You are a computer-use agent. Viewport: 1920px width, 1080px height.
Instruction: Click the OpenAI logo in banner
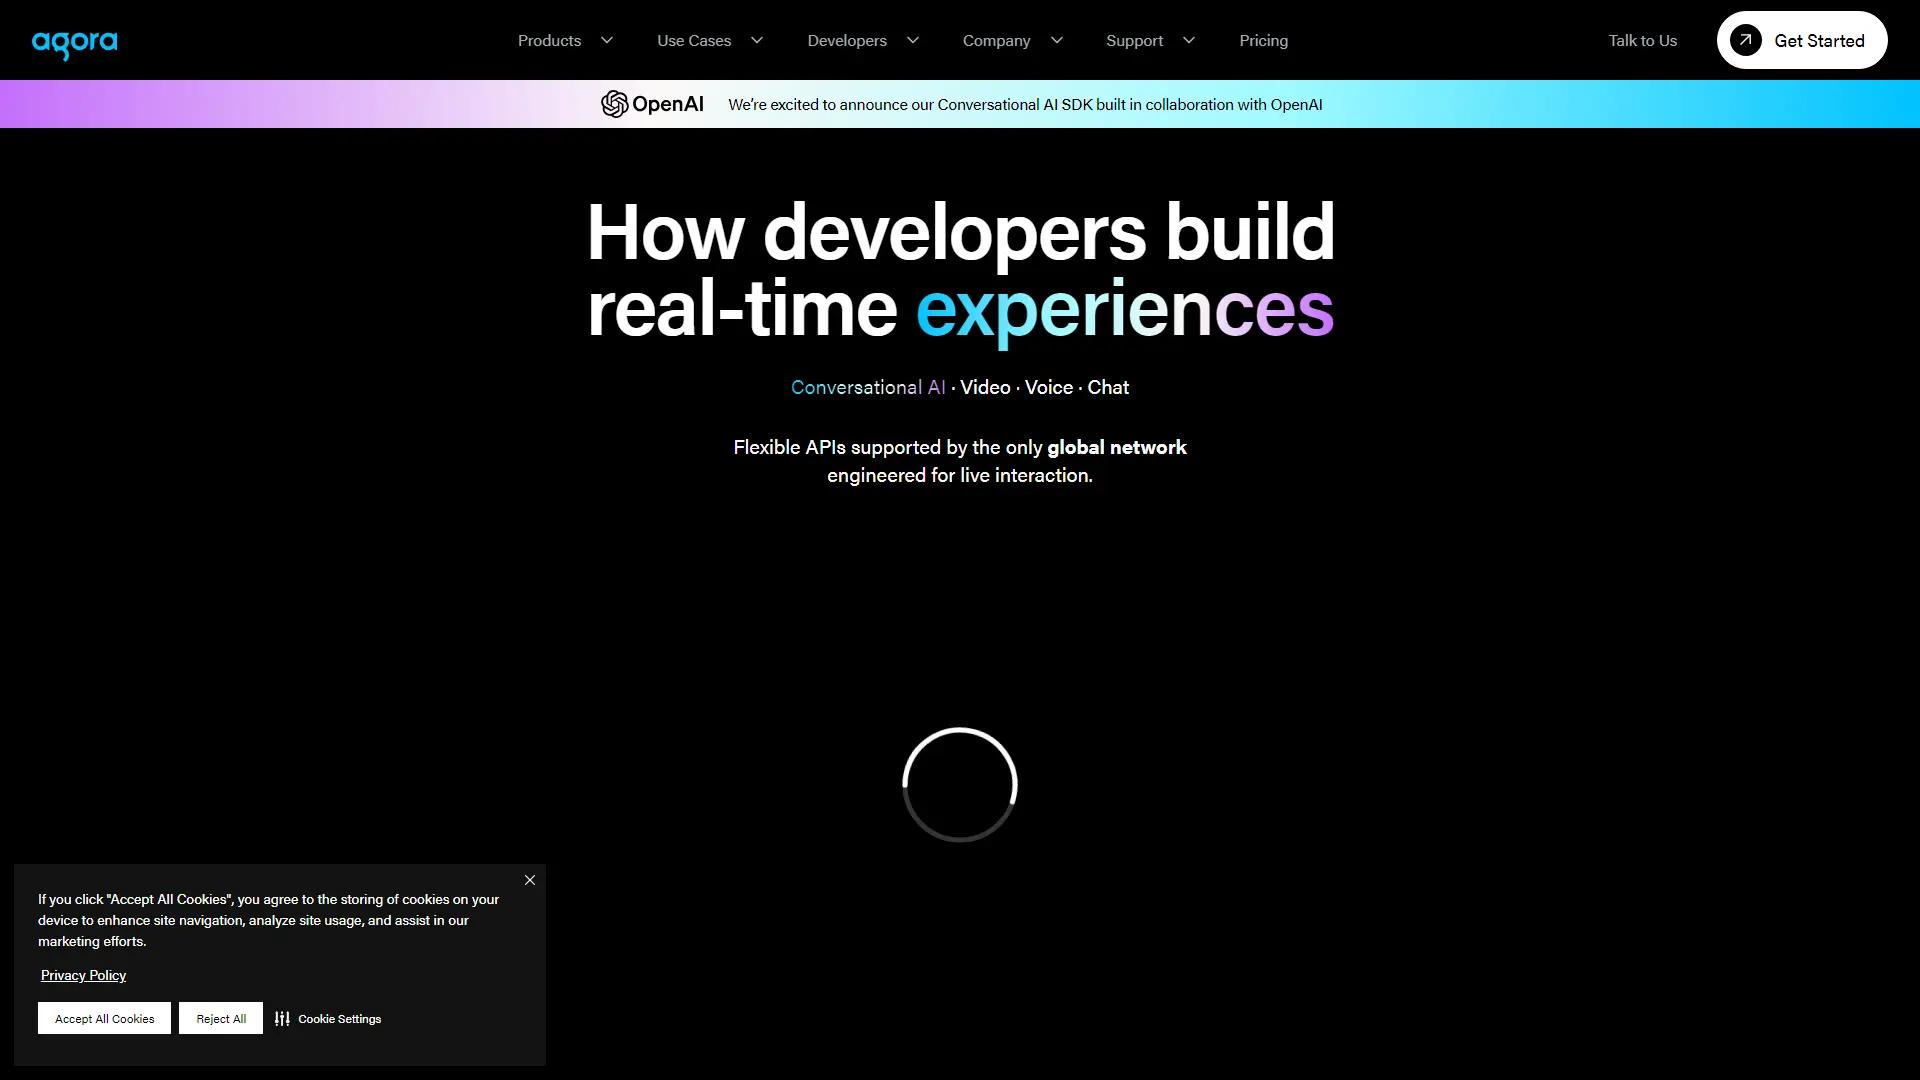pos(652,104)
